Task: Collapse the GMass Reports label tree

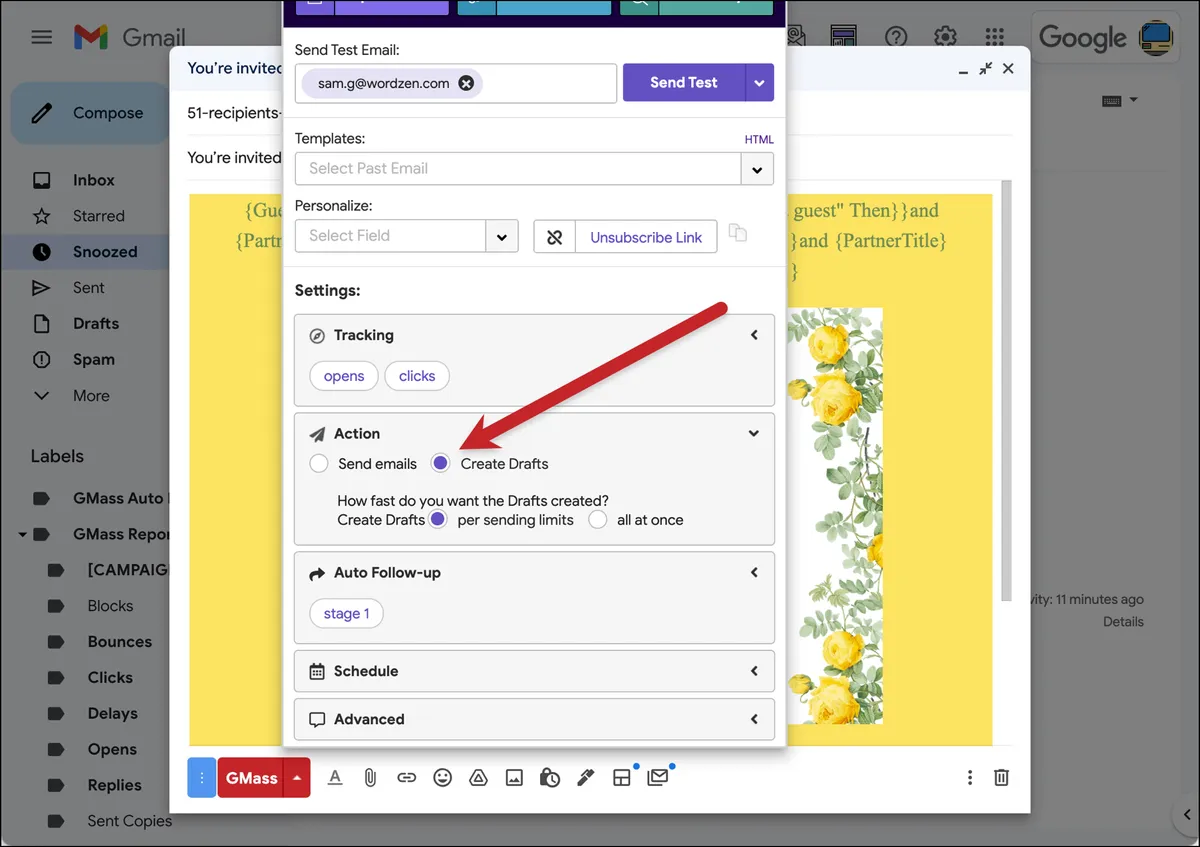Action: pyautogui.click(x=21, y=535)
